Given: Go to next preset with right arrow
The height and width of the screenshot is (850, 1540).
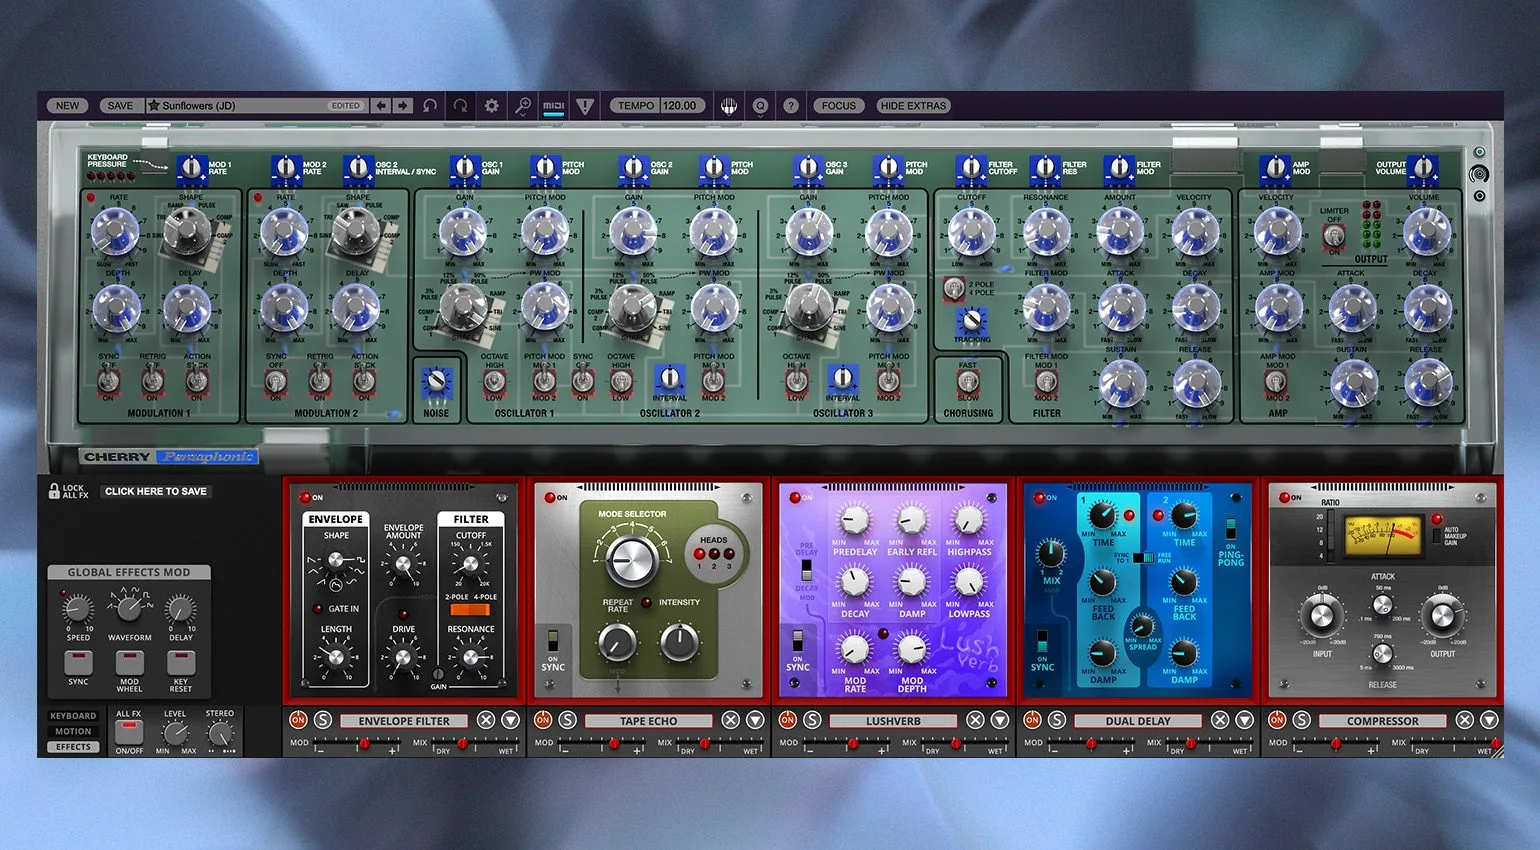Looking at the screenshot, I should coord(402,105).
